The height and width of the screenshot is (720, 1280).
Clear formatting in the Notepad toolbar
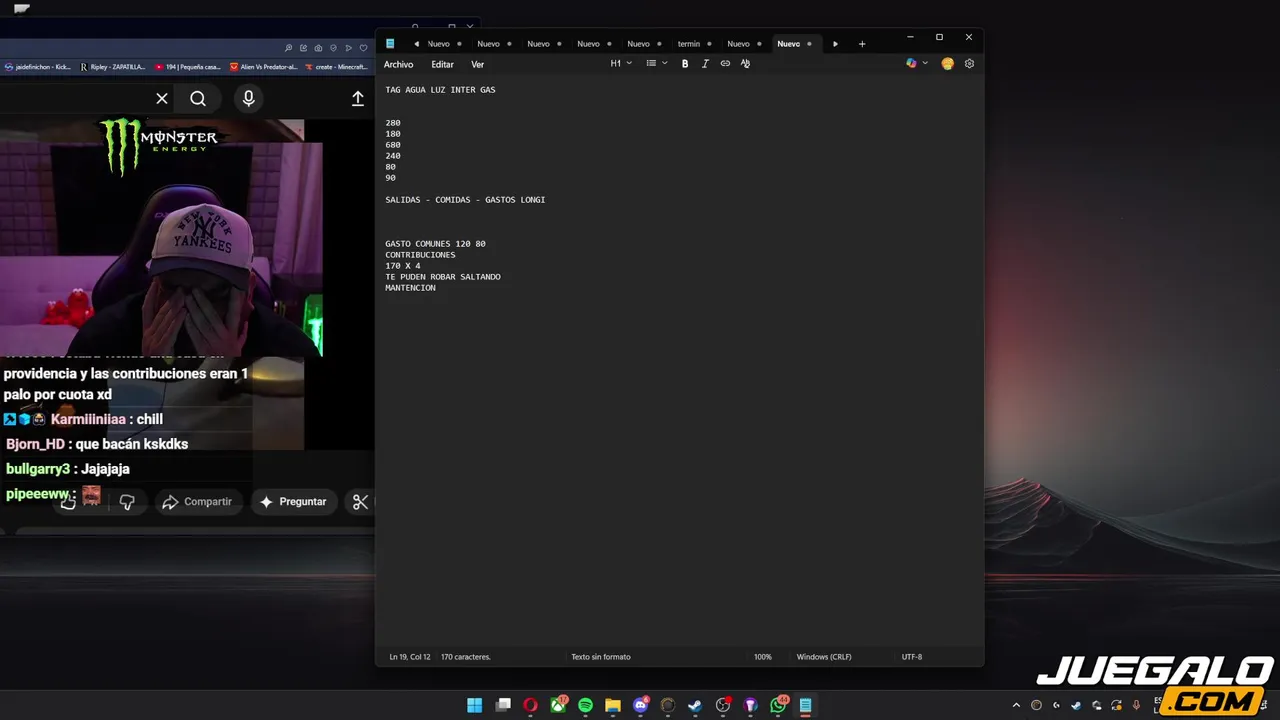(x=745, y=64)
